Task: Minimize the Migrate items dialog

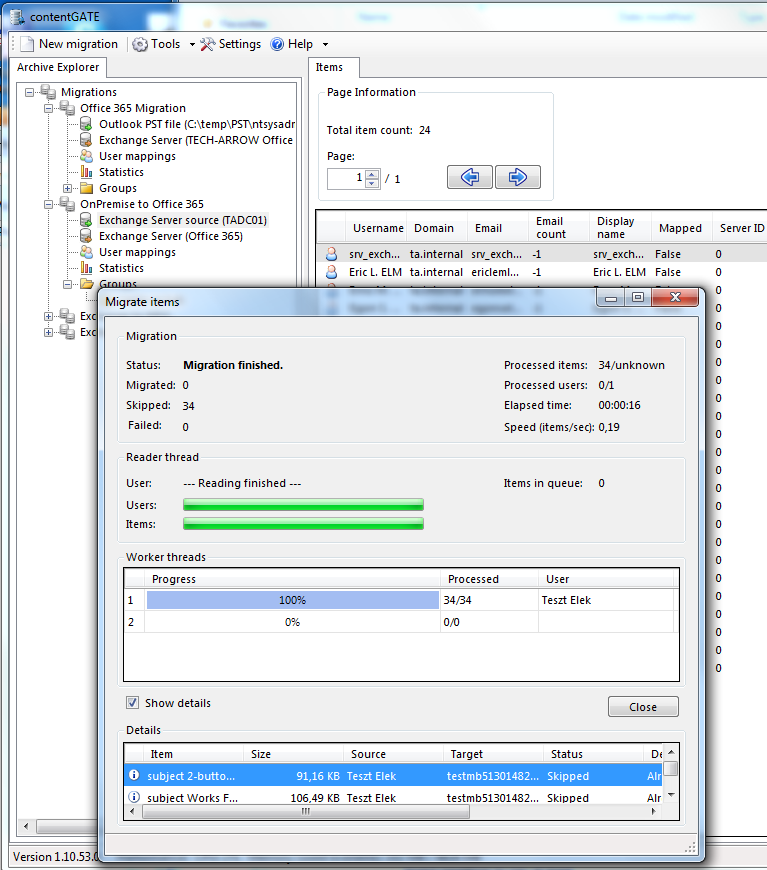Action: [611, 297]
